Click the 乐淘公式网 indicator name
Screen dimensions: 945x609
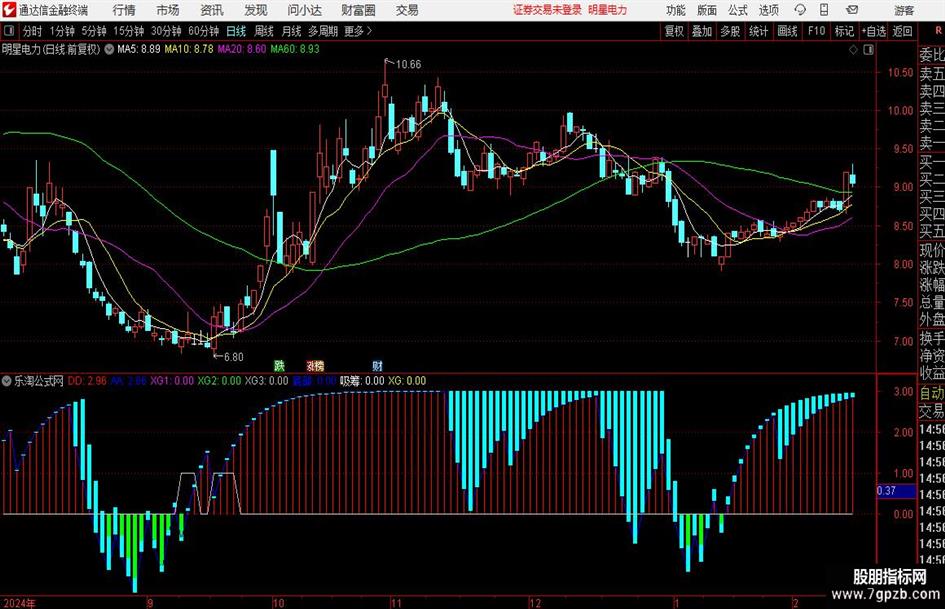coord(39,381)
